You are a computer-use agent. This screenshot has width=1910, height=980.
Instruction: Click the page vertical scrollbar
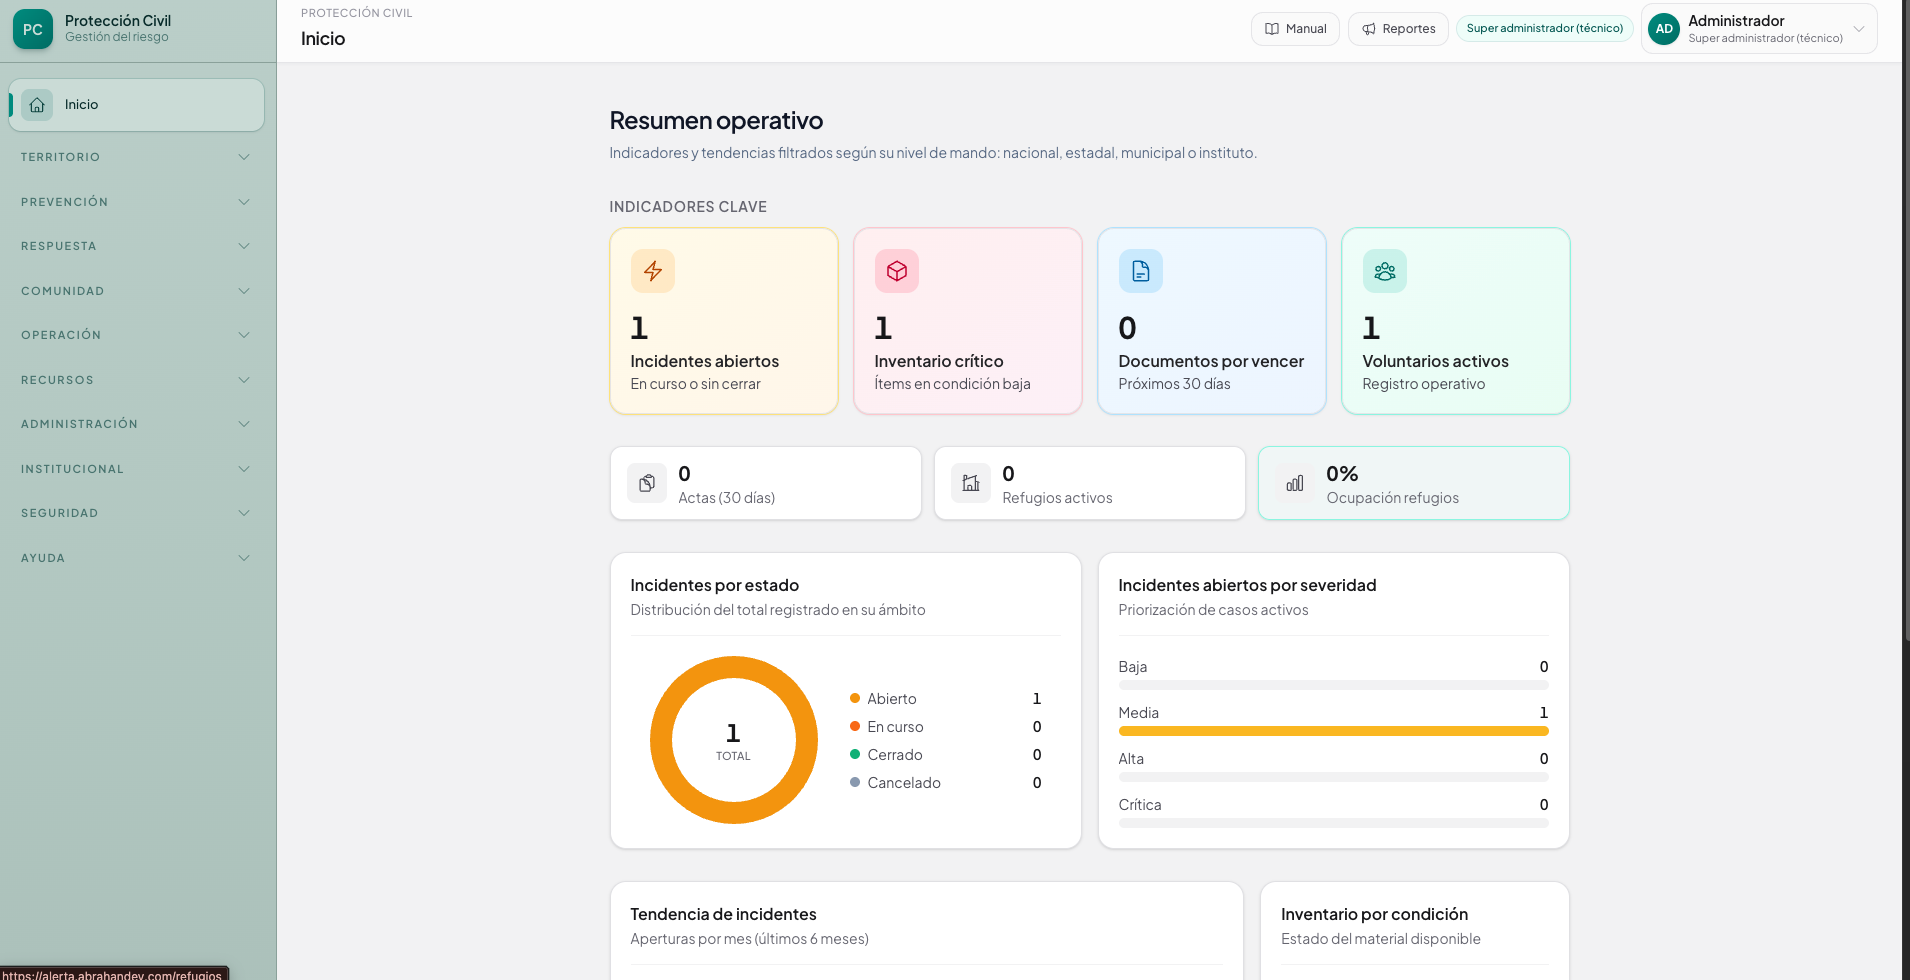pyautogui.click(x=1906, y=320)
